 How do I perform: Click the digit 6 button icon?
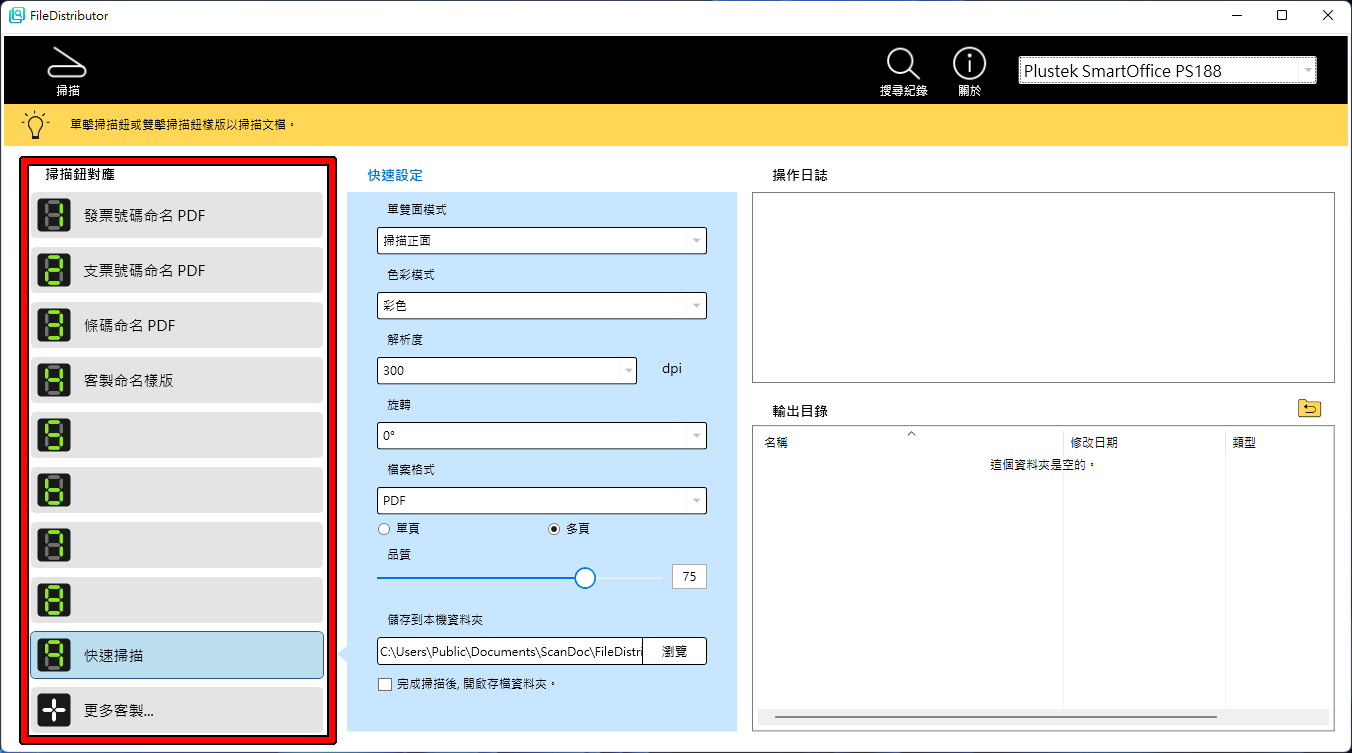(x=54, y=490)
